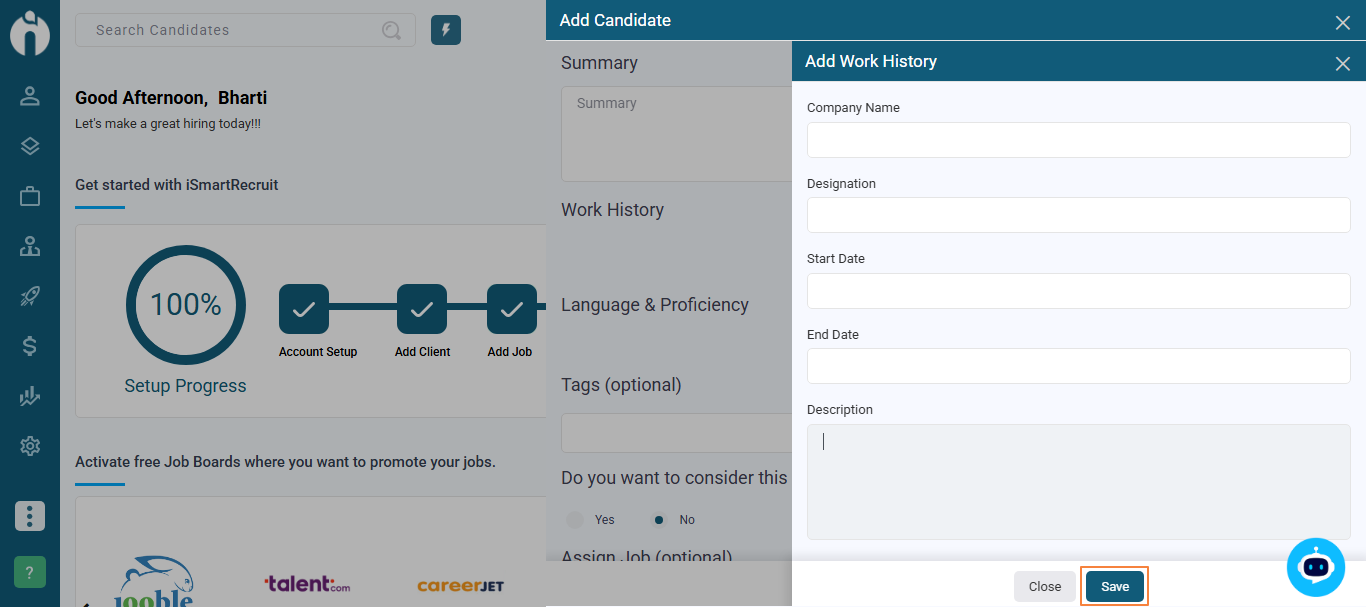Open the settings gear sidebar icon
1366x607 pixels.
pyautogui.click(x=30, y=446)
